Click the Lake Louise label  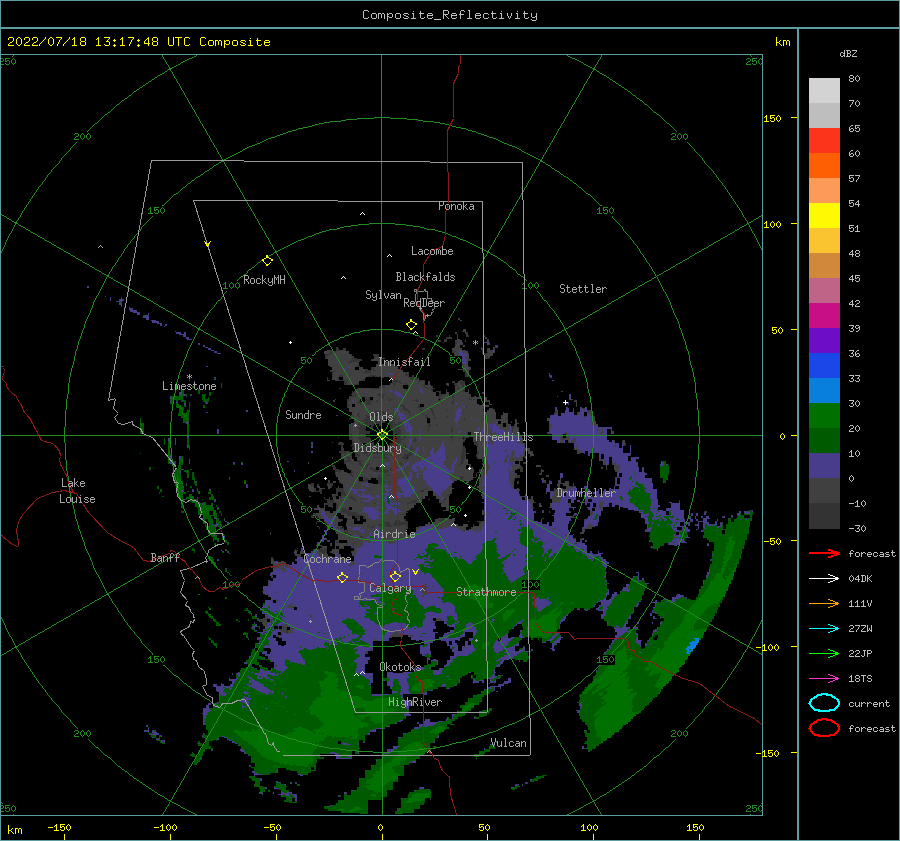(x=77, y=491)
